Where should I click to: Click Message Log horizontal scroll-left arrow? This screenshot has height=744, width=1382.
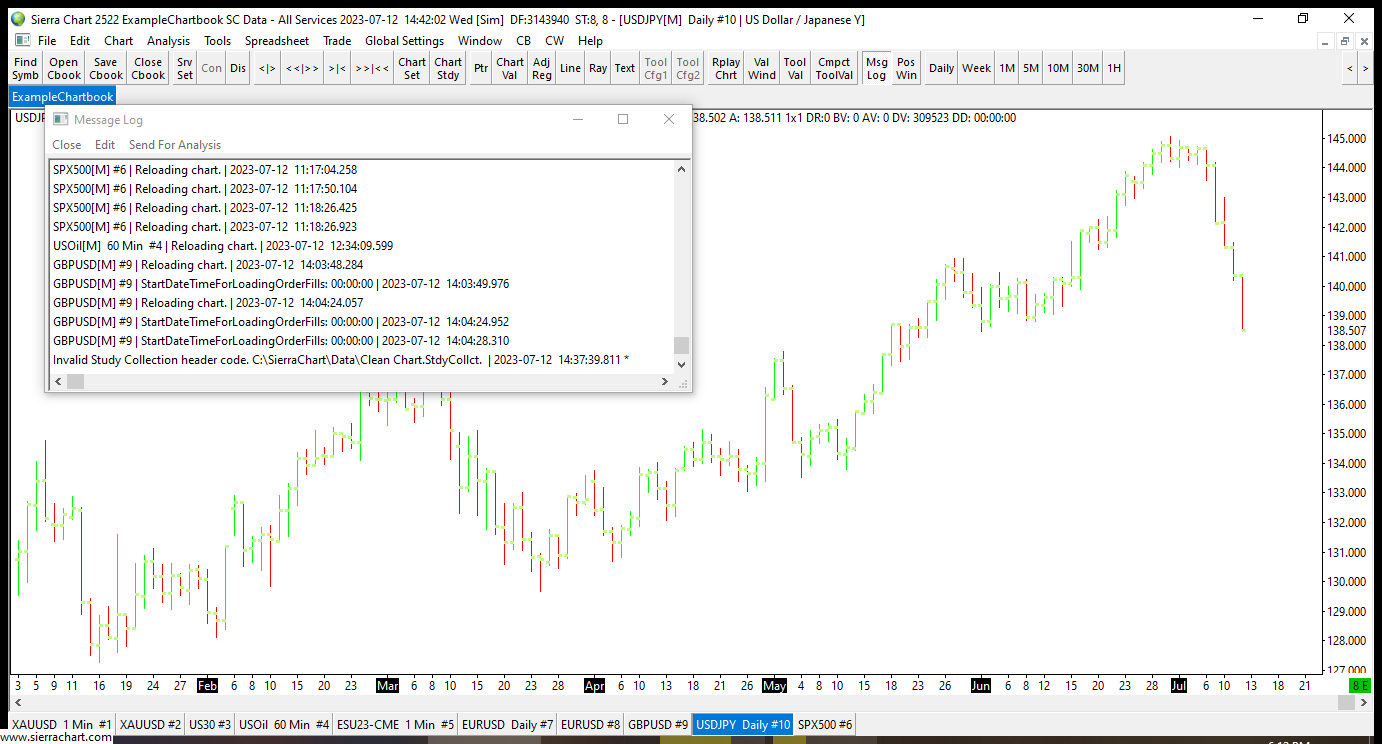(57, 382)
